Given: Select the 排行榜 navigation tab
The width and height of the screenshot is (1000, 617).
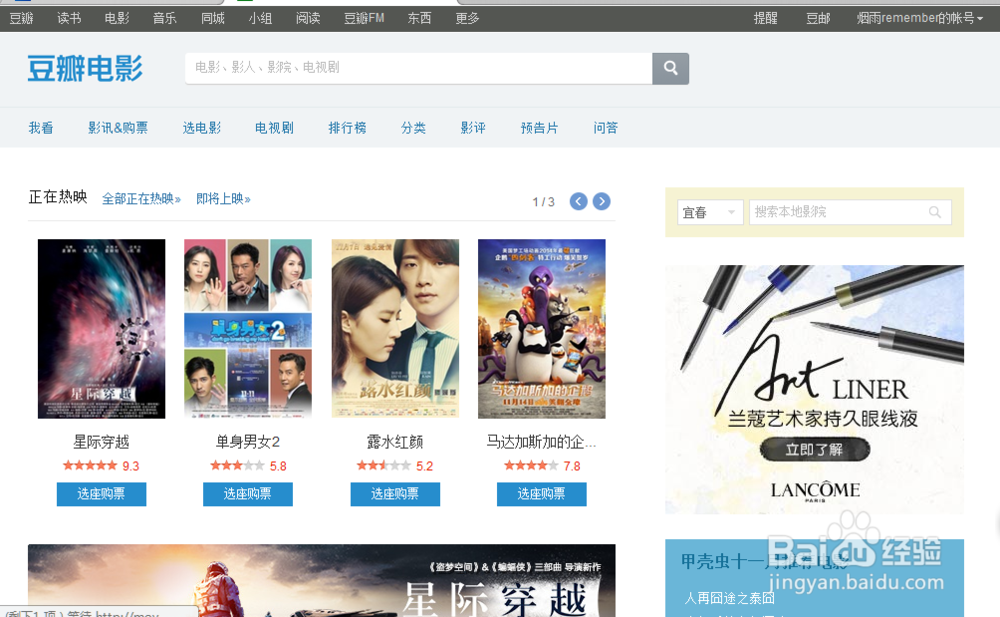Looking at the screenshot, I should tap(347, 128).
